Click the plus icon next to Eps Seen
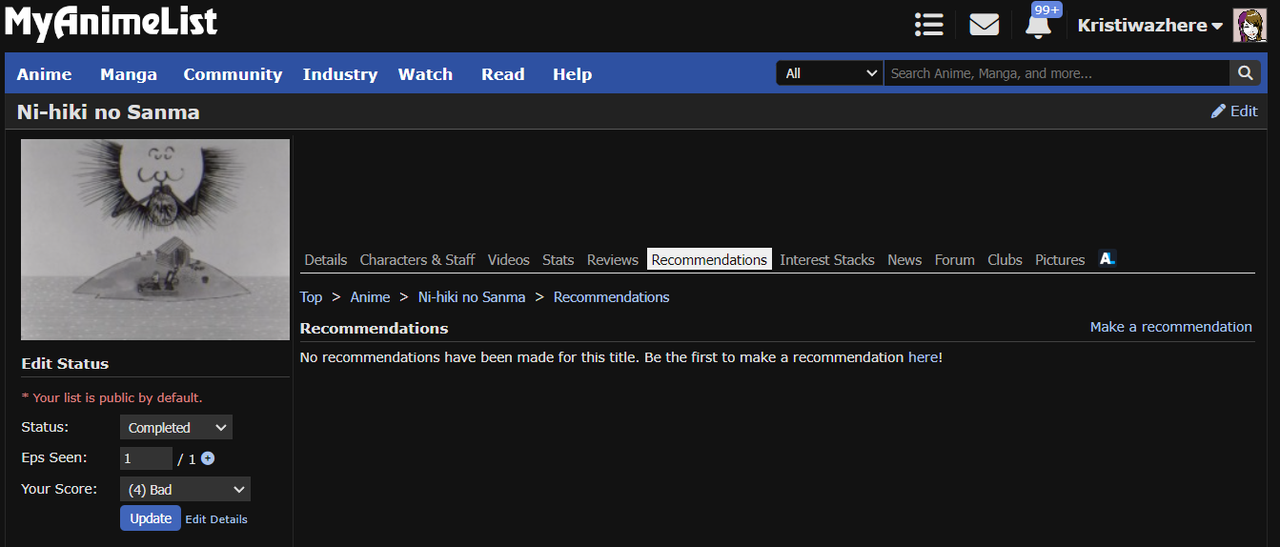 (x=208, y=459)
